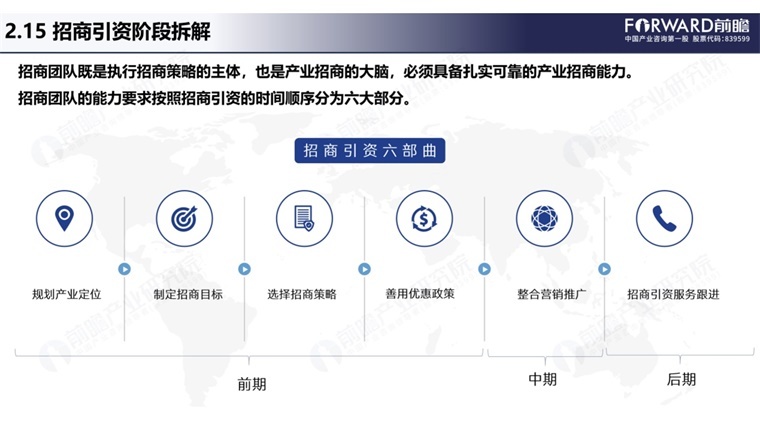
Task: Select the 规划产业定位 label
Action: pyautogui.click(x=66, y=294)
